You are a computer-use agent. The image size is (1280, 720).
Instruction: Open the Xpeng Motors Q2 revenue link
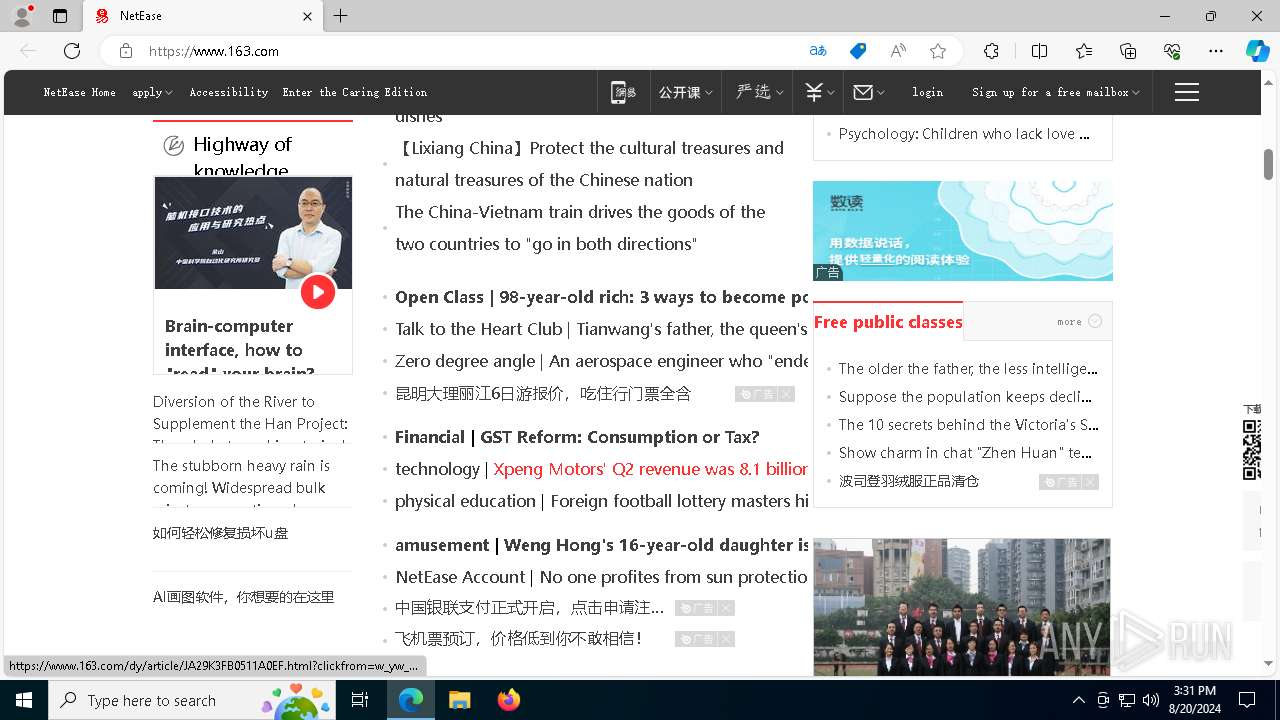point(650,469)
